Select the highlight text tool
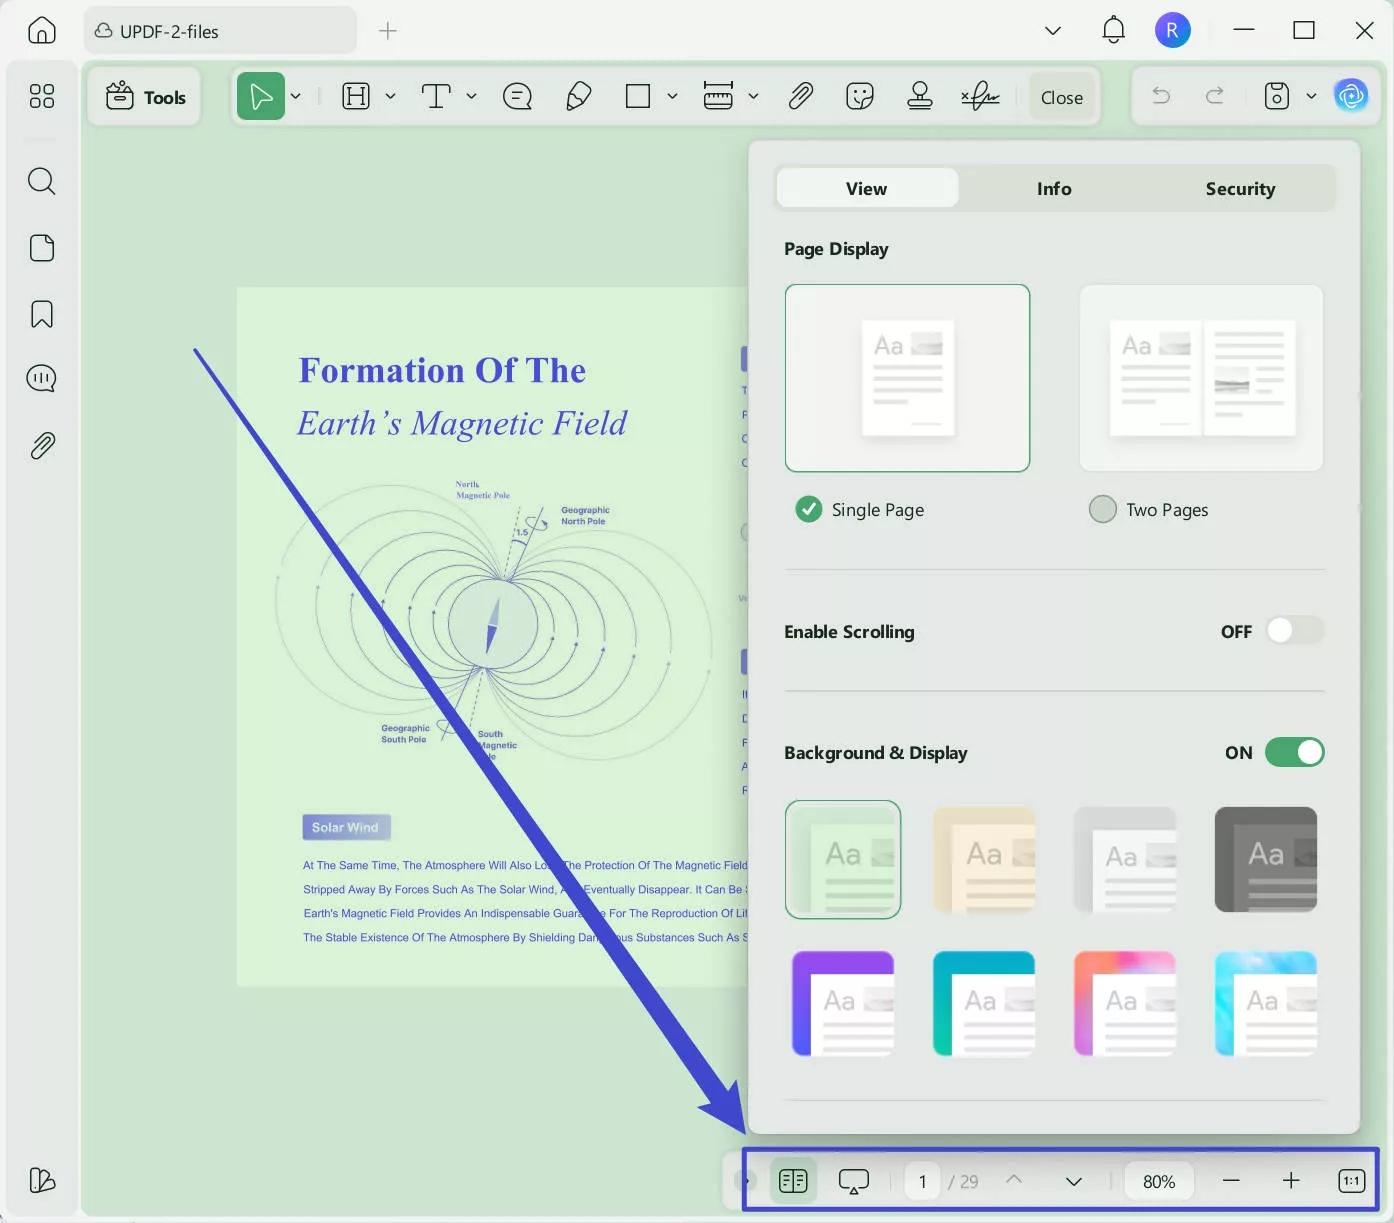The width and height of the screenshot is (1394, 1223). pyautogui.click(x=356, y=97)
